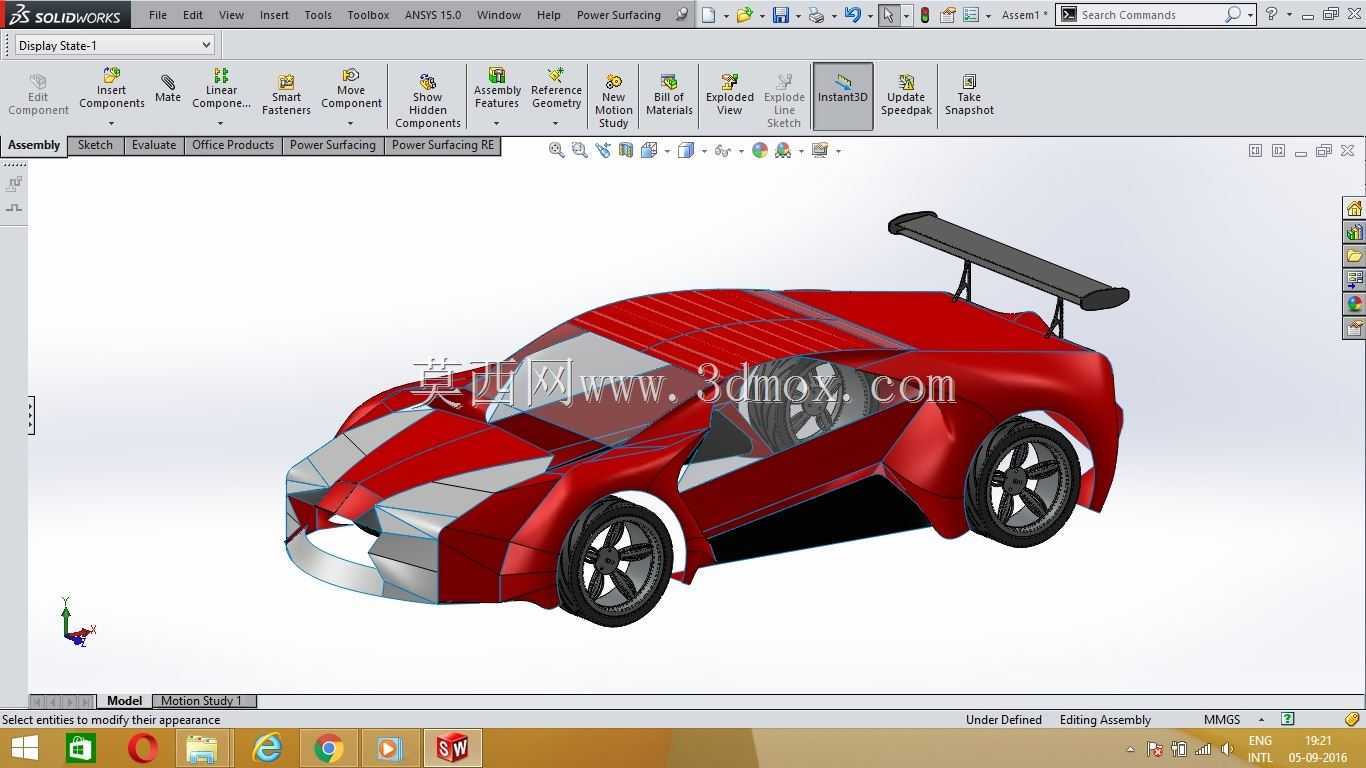Expand the Move Component dropdown arrow
Image resolution: width=1366 pixels, height=768 pixels.
pos(350,124)
